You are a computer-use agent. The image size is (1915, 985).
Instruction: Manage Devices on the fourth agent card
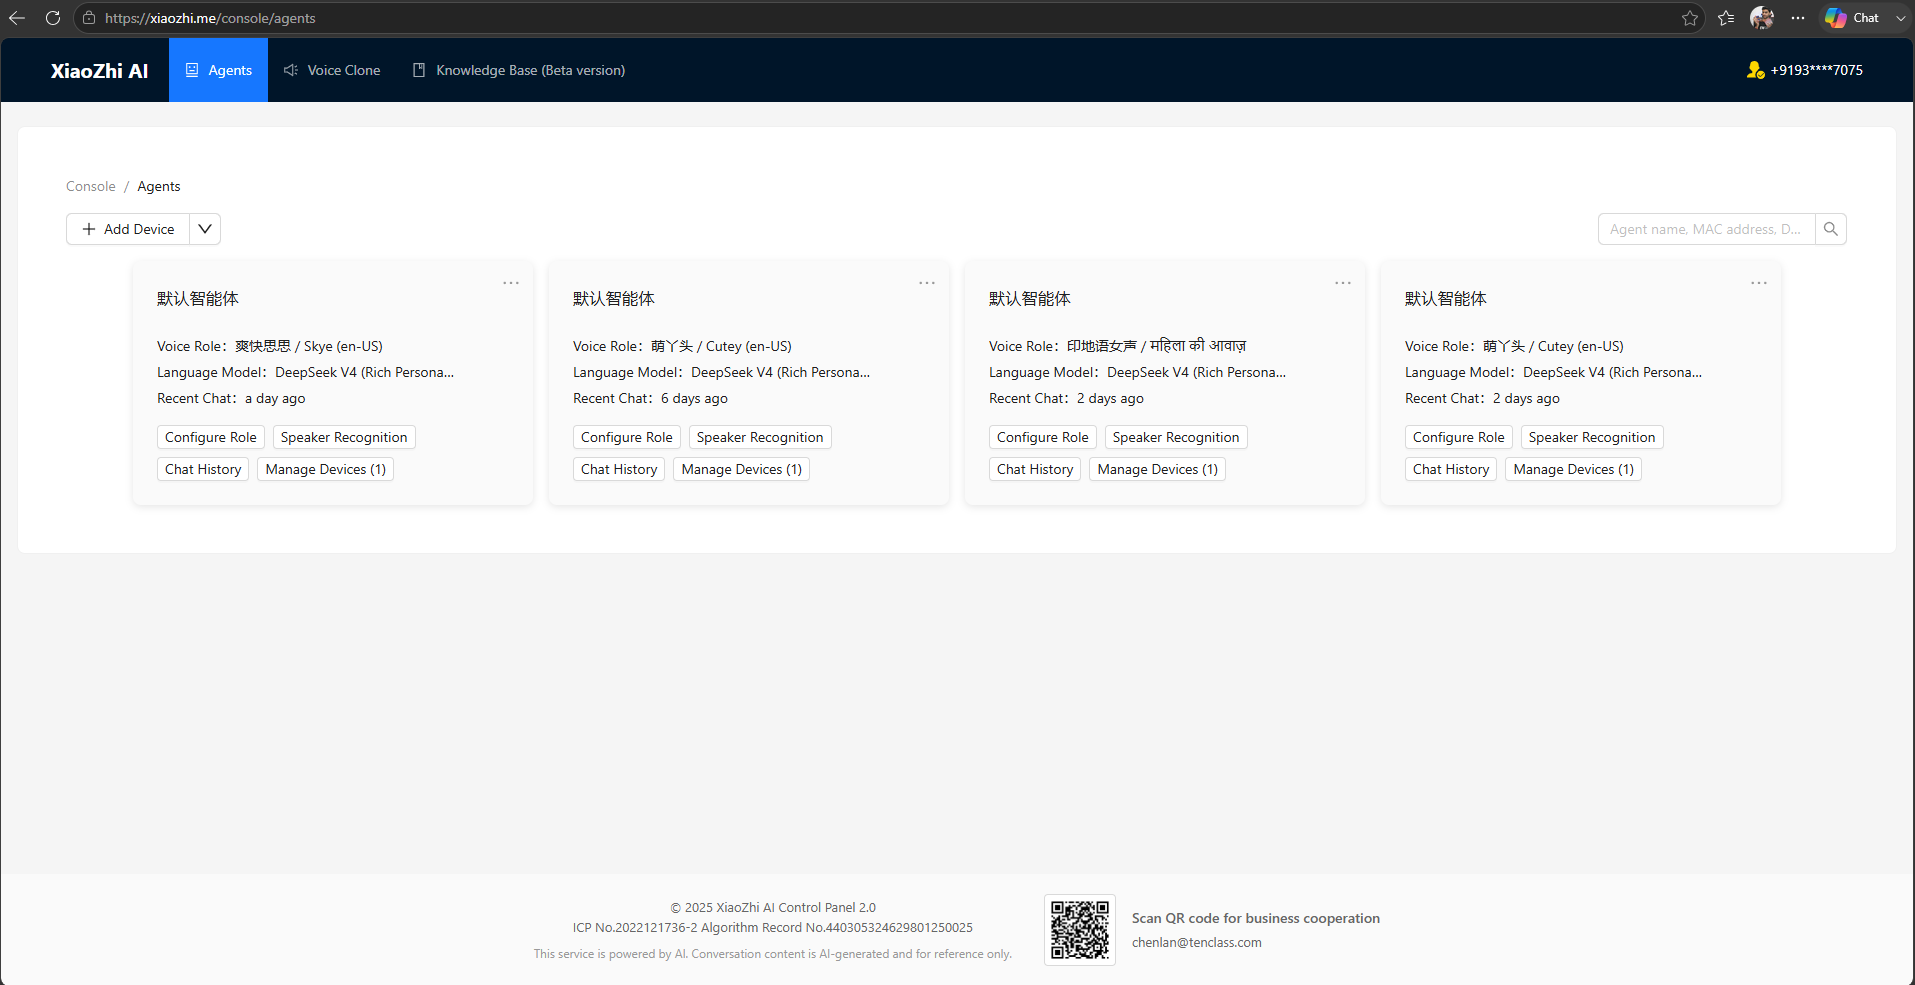[1574, 469]
